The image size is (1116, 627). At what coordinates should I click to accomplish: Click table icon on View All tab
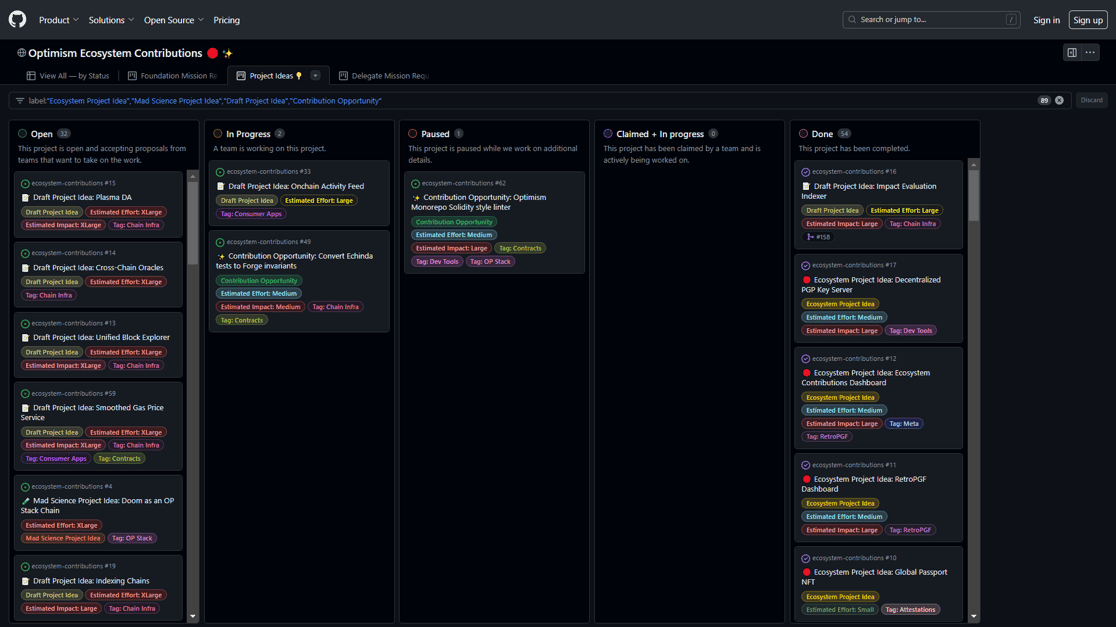[31, 75]
